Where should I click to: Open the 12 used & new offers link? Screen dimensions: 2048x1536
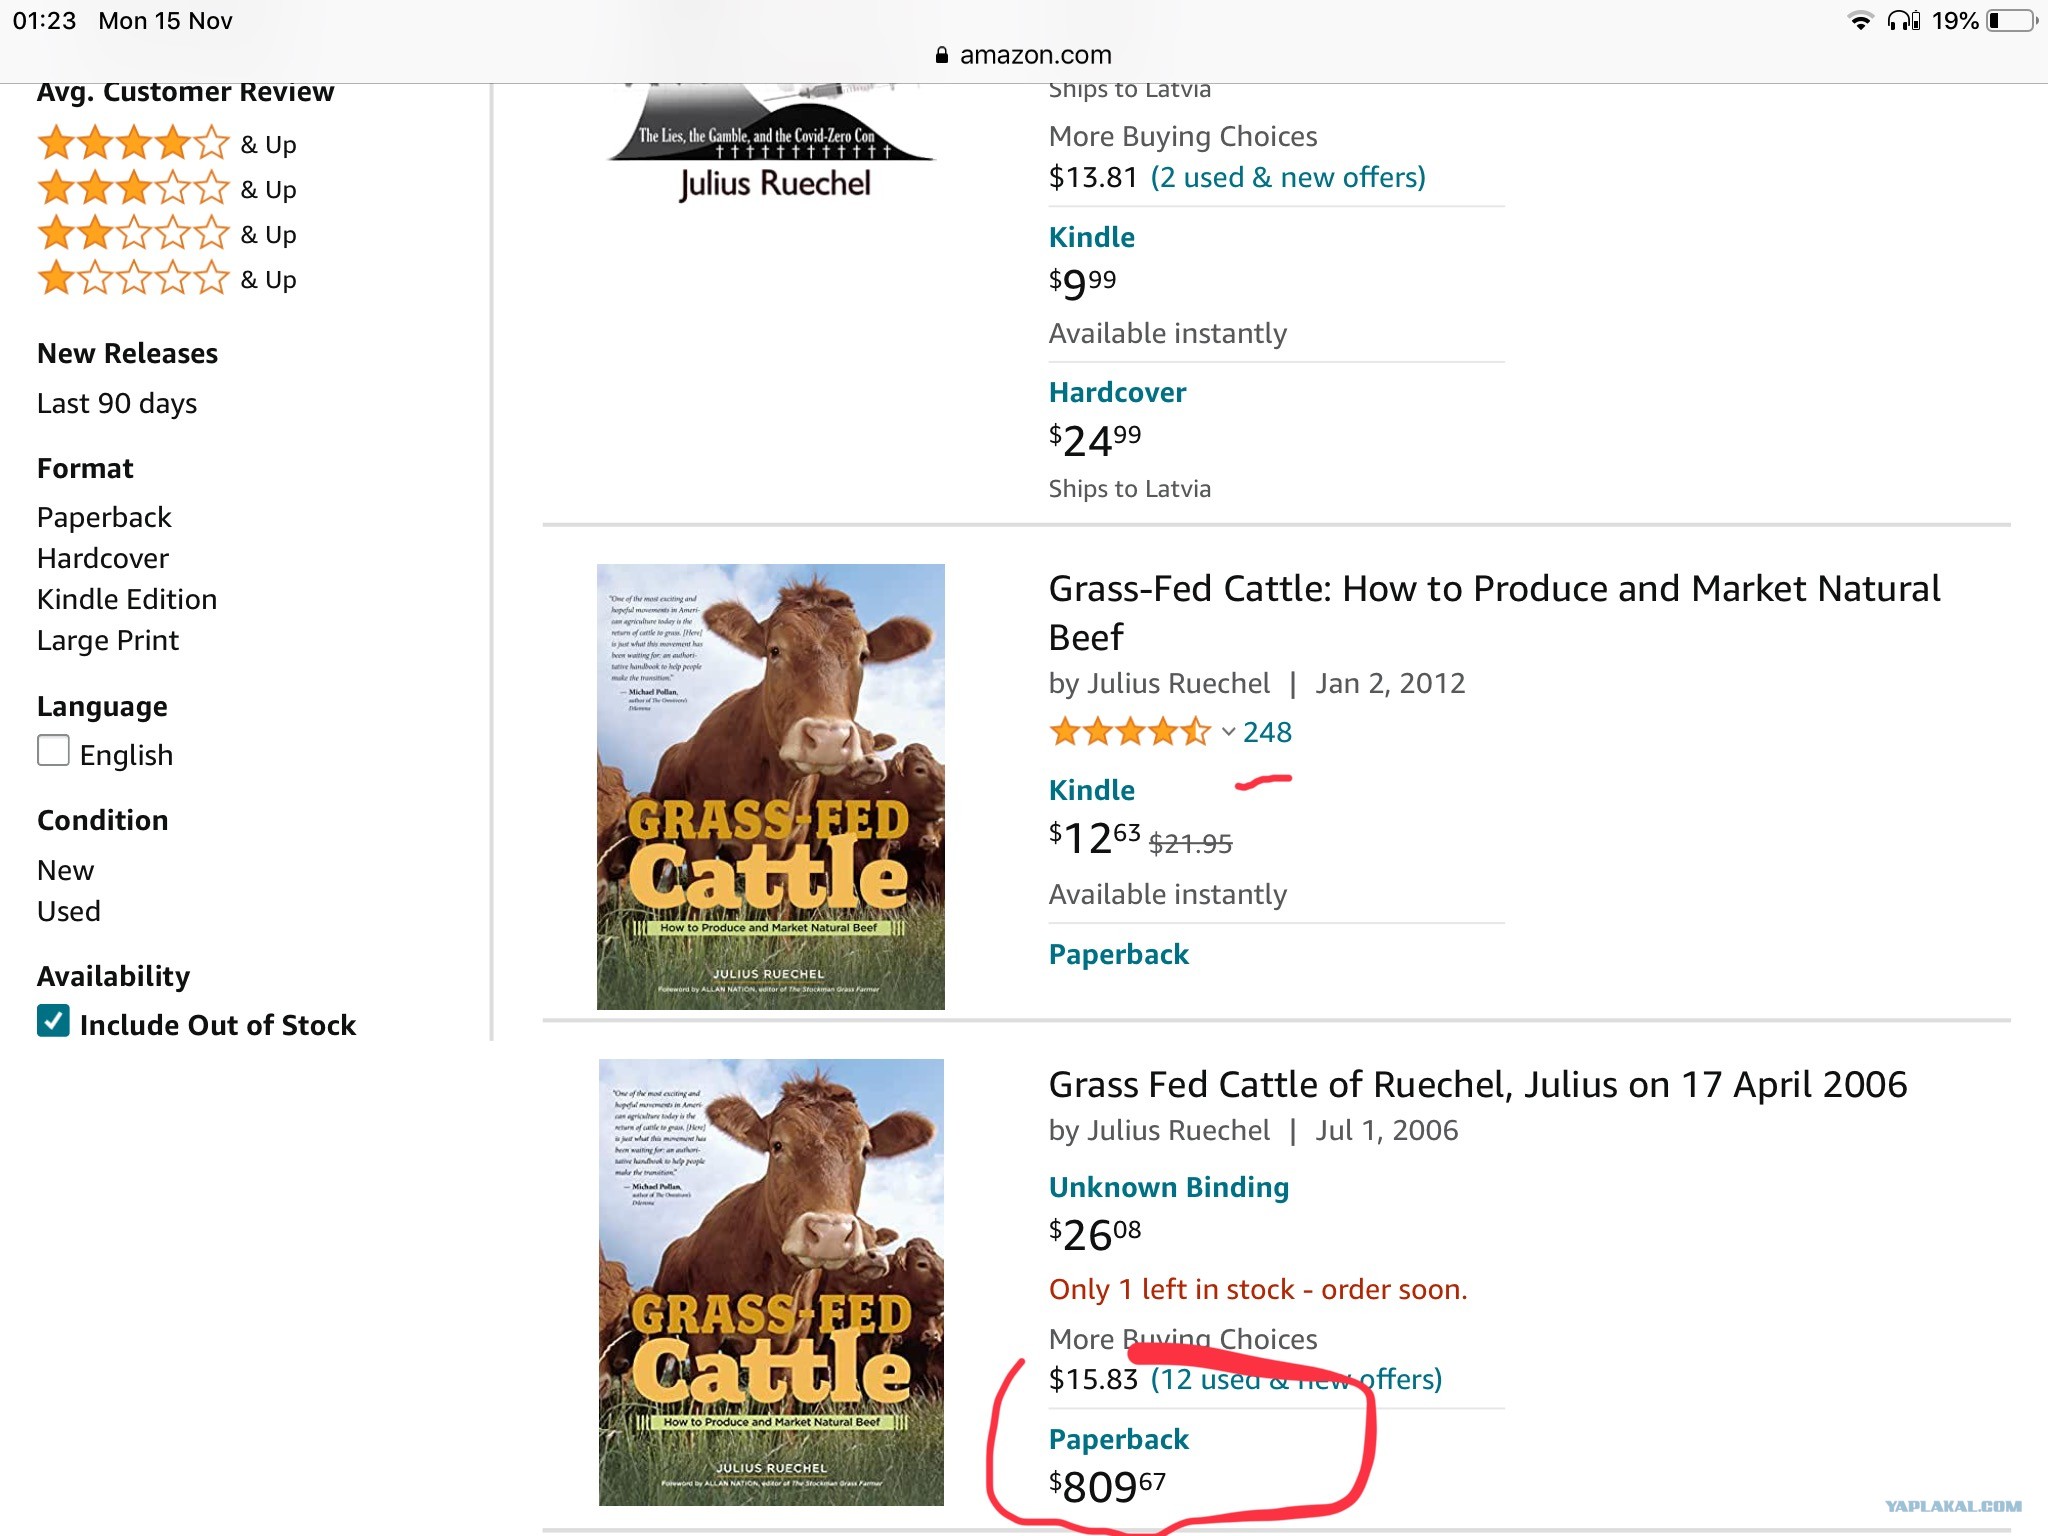pyautogui.click(x=1296, y=1379)
